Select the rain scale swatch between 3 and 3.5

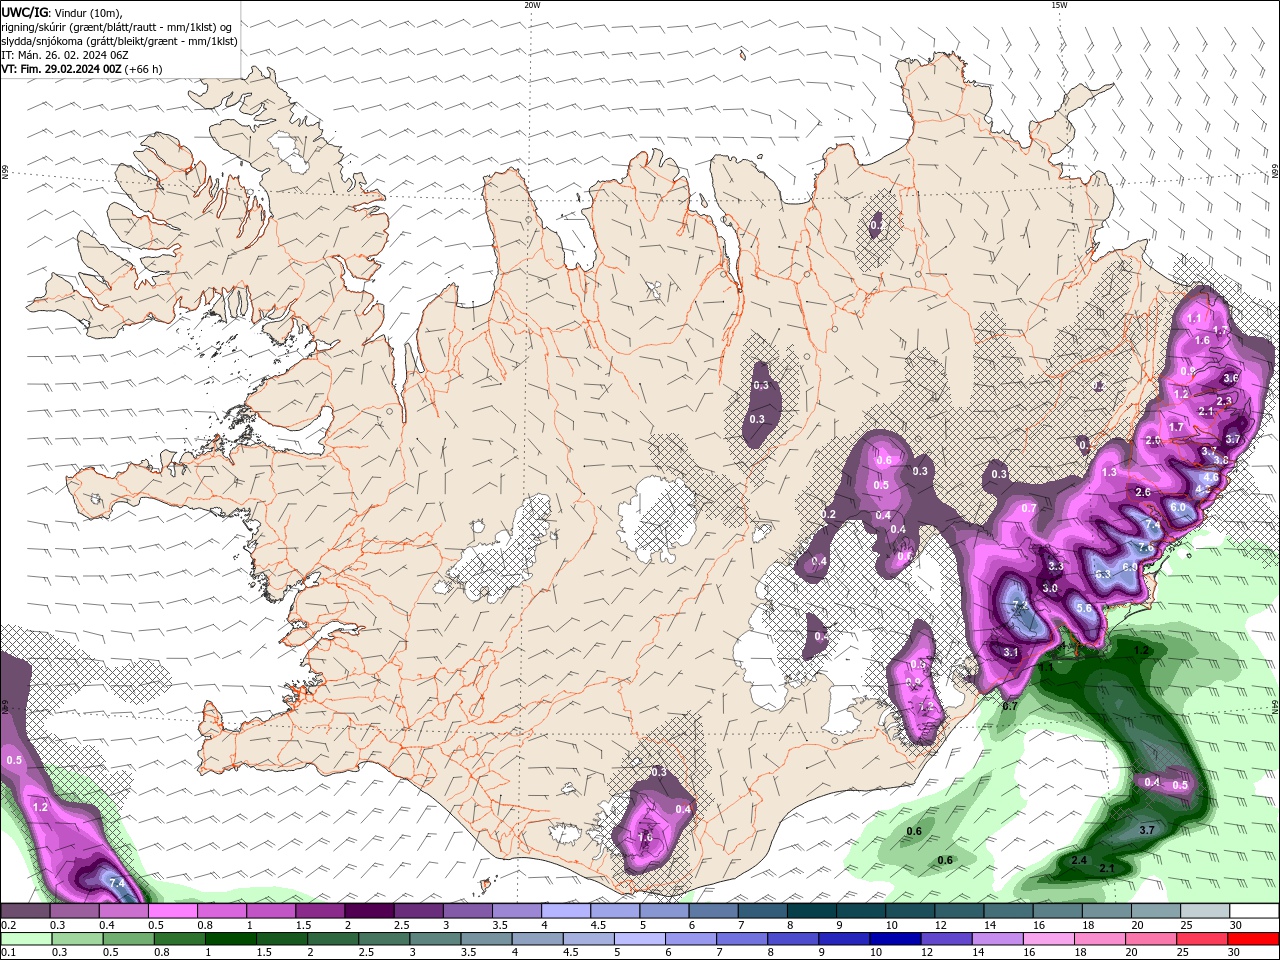click(435, 939)
